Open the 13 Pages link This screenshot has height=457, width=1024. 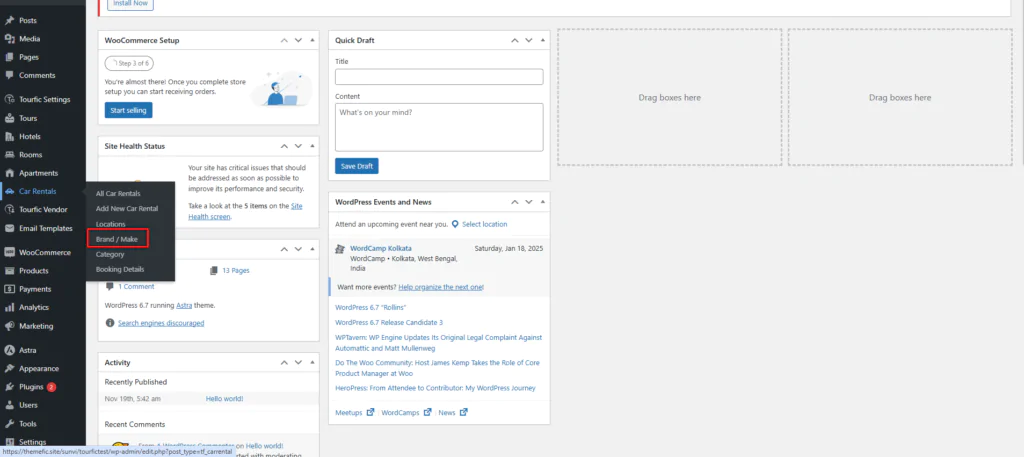[x=236, y=270]
